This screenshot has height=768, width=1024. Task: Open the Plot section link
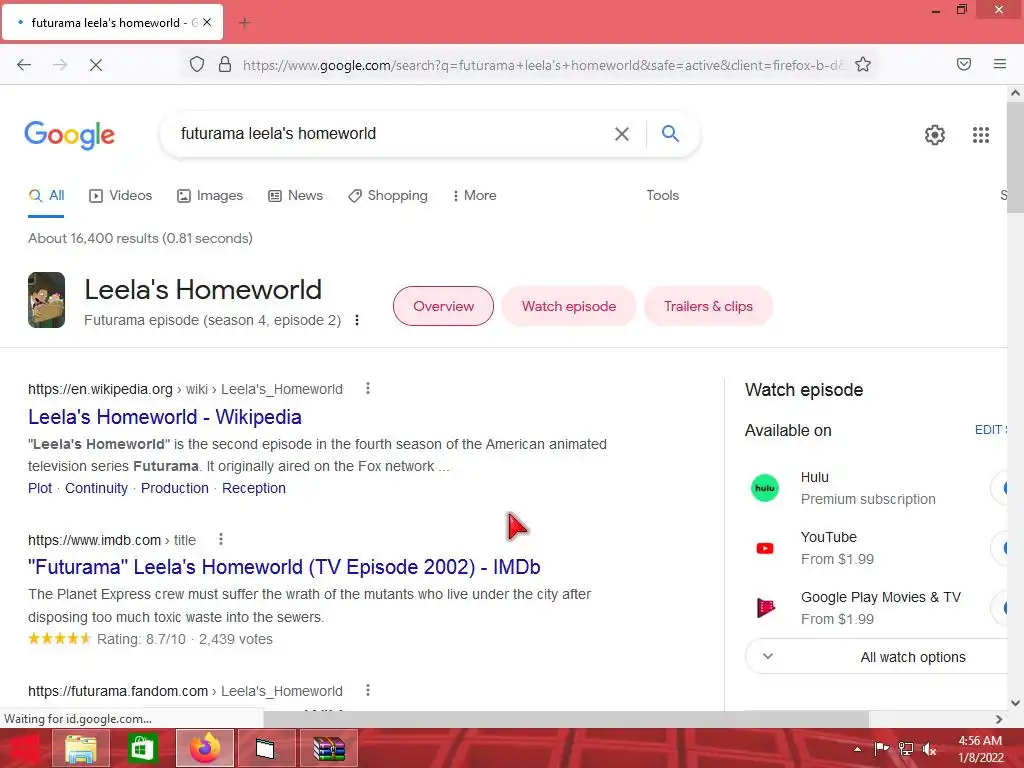[40, 488]
